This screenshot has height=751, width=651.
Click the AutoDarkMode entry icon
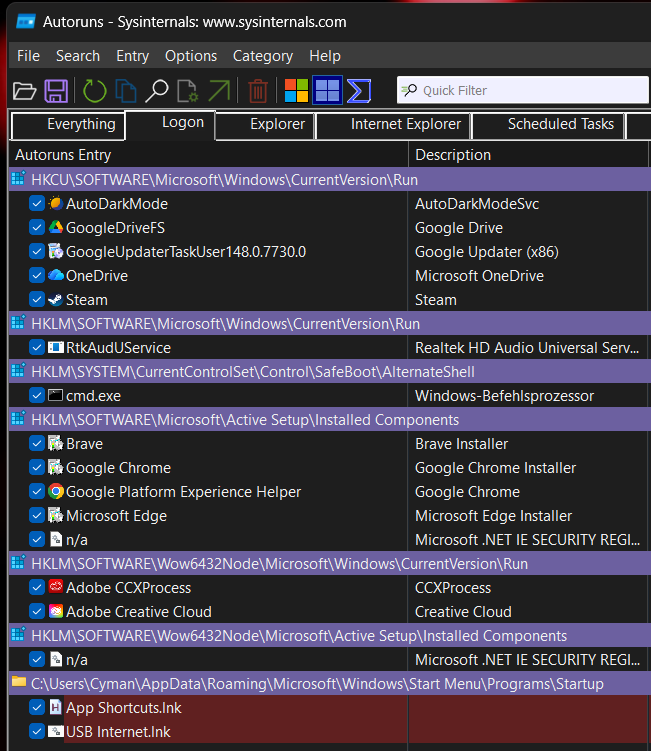56,204
